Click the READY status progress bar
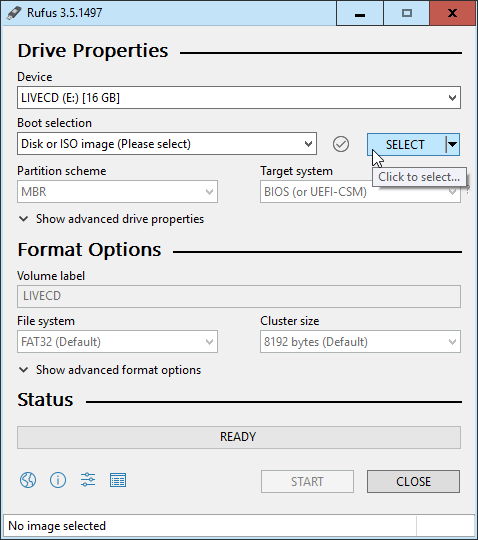Screen dimensions: 478x540 tap(239, 437)
